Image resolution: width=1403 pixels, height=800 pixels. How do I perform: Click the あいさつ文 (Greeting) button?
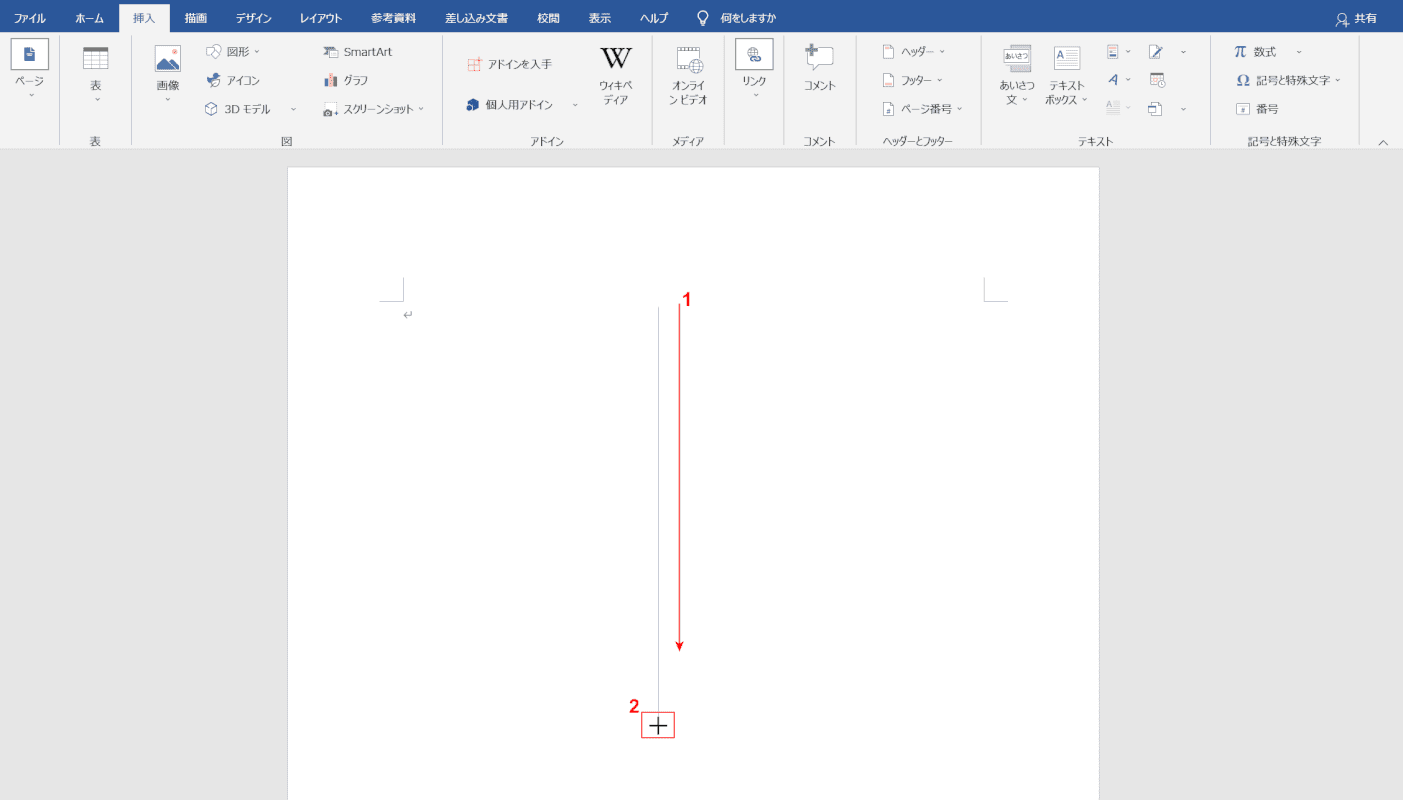coord(1018,75)
